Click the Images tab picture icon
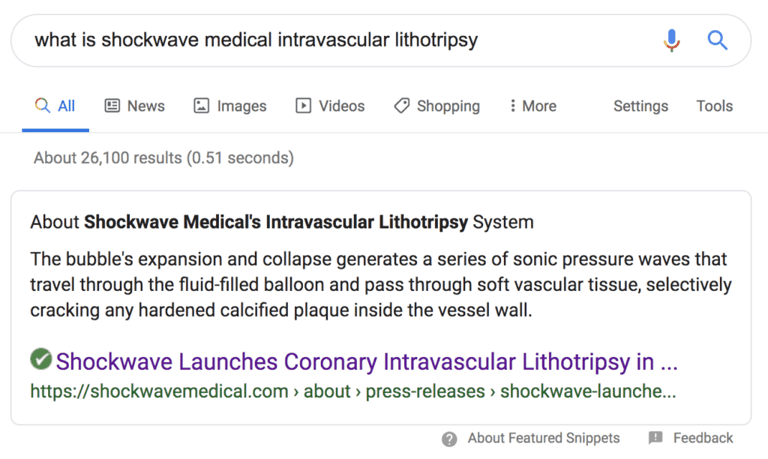 click(201, 105)
